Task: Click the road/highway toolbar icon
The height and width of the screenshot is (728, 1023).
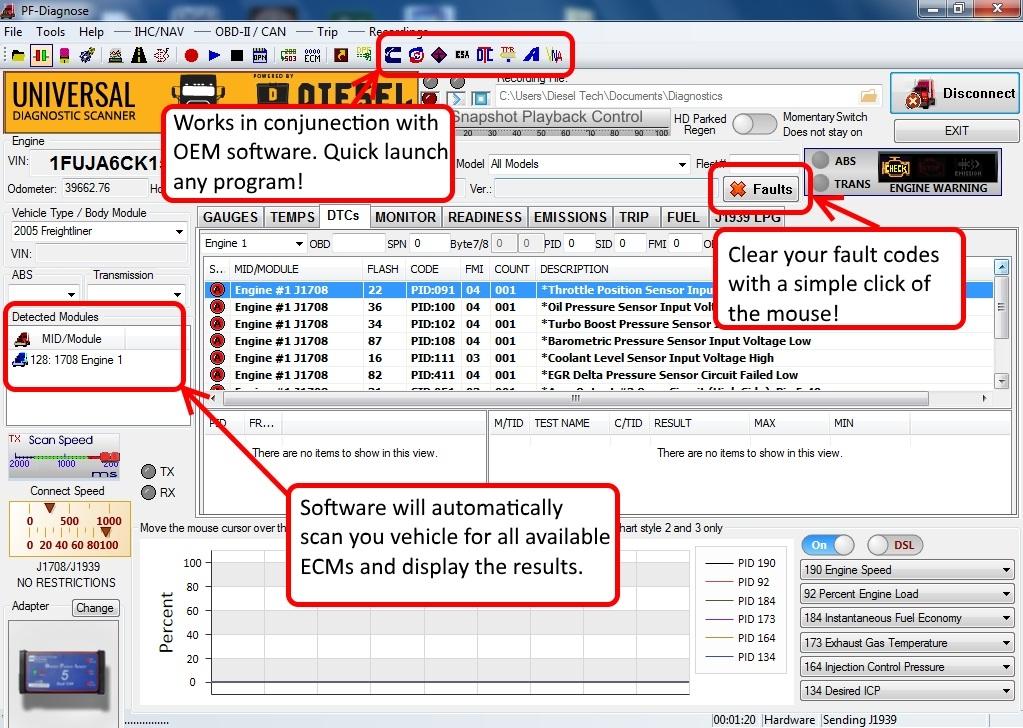Action: pyautogui.click(x=139, y=55)
